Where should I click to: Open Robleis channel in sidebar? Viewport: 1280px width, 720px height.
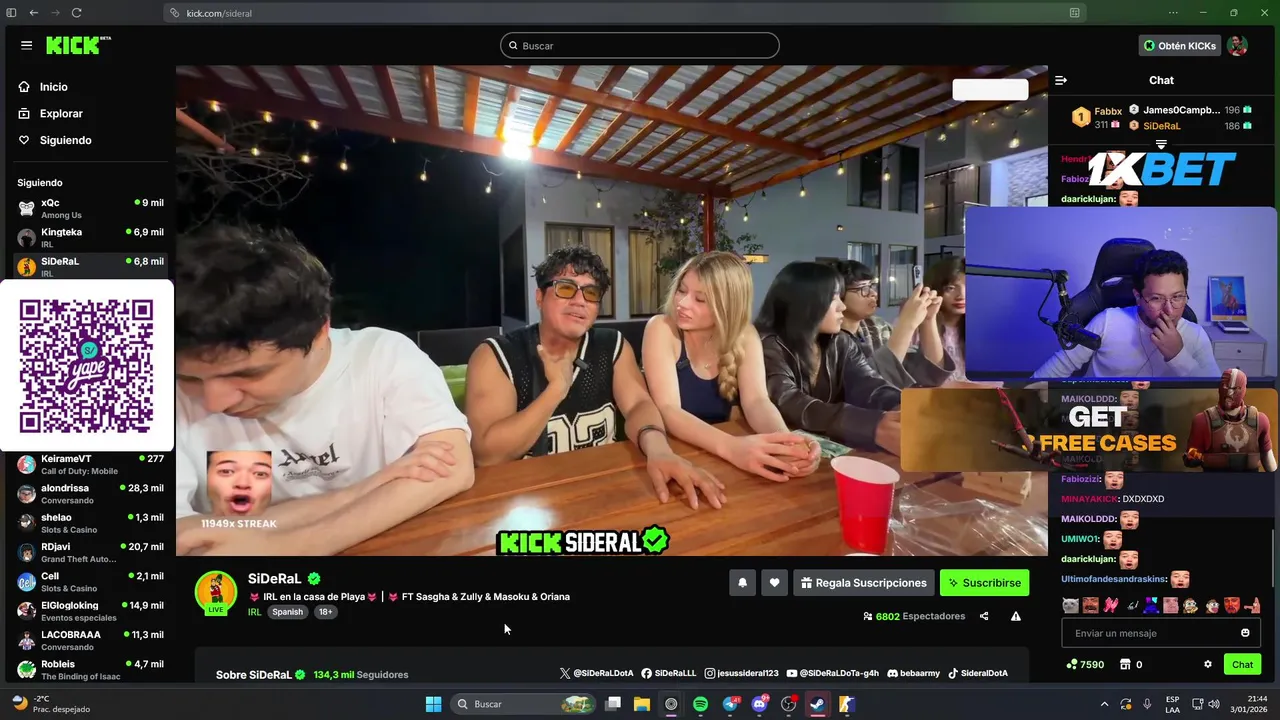(90, 669)
